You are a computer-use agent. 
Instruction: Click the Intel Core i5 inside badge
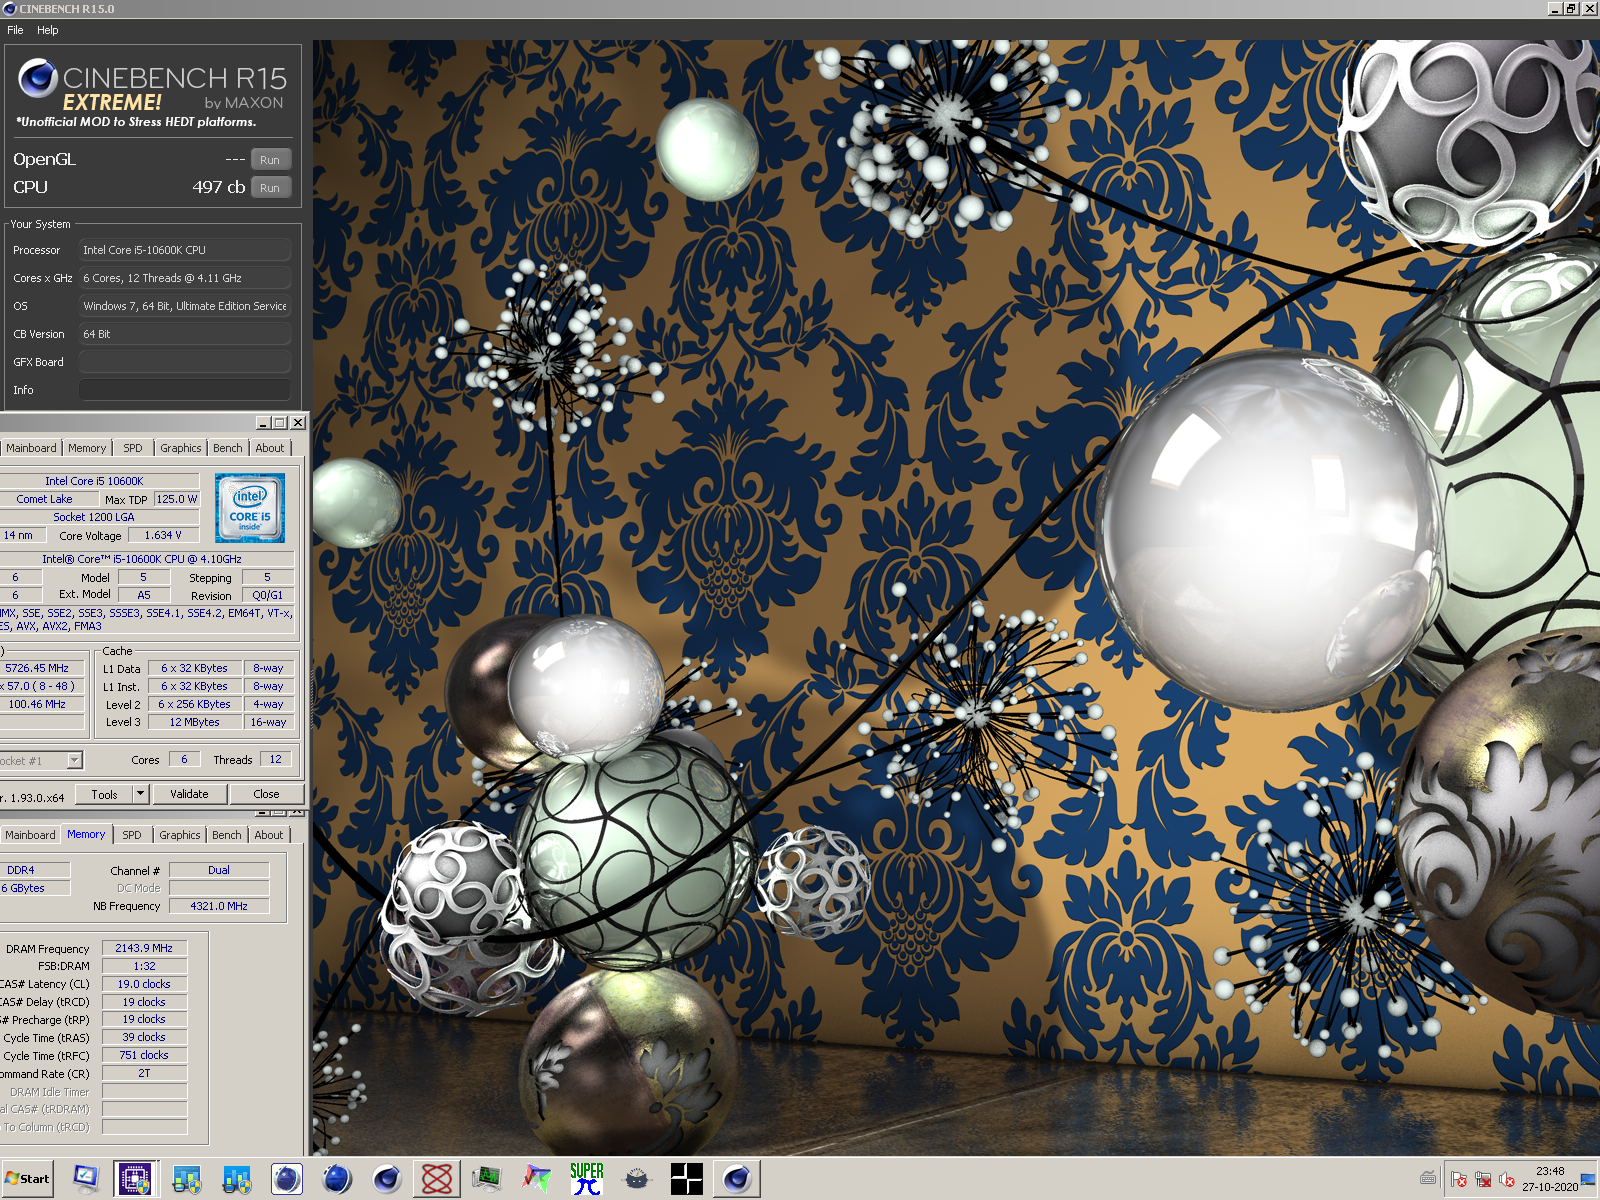(250, 508)
